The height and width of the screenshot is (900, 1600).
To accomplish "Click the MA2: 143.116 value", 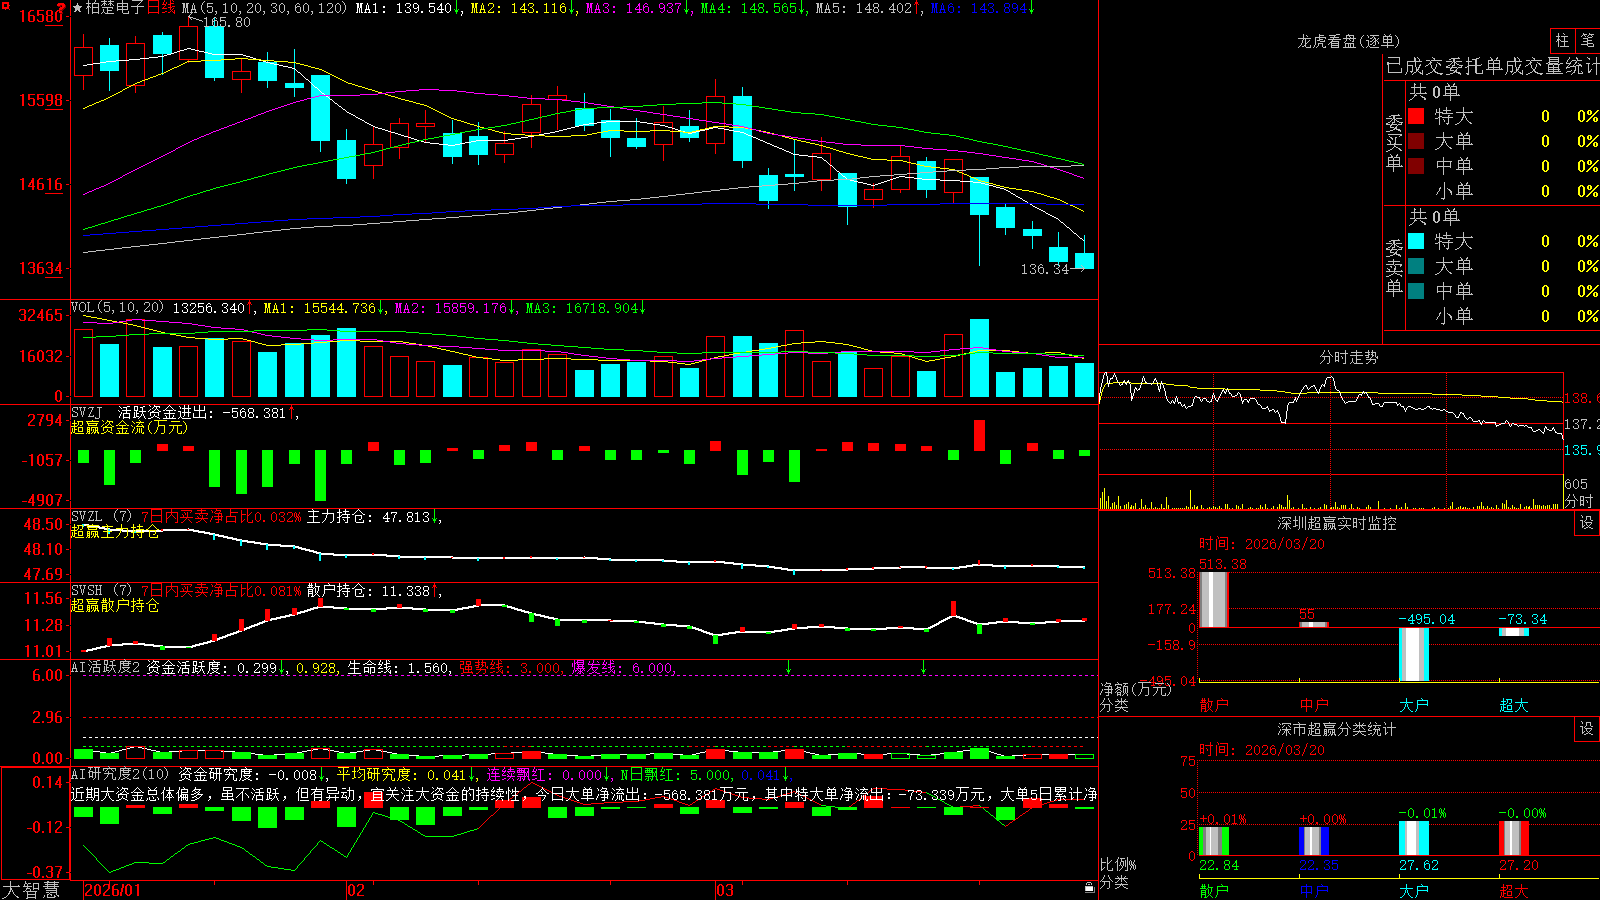I will (523, 8).
